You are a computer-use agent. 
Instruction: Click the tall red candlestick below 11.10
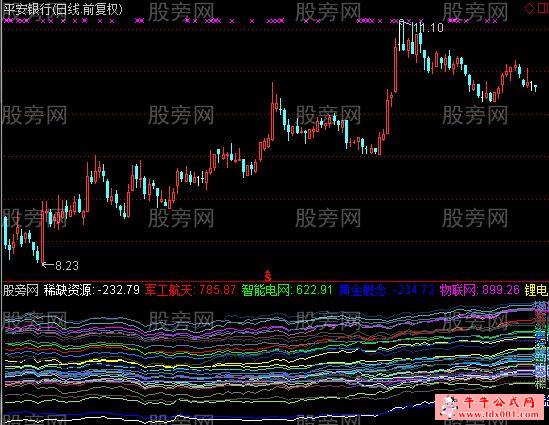pos(396,66)
